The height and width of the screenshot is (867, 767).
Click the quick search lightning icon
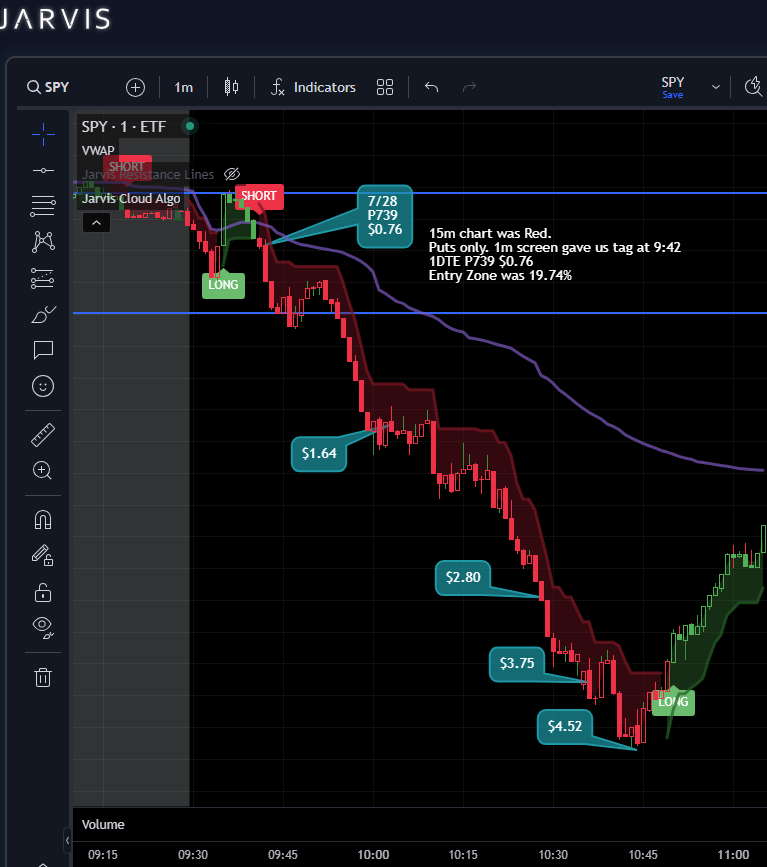pyautogui.click(x=754, y=87)
